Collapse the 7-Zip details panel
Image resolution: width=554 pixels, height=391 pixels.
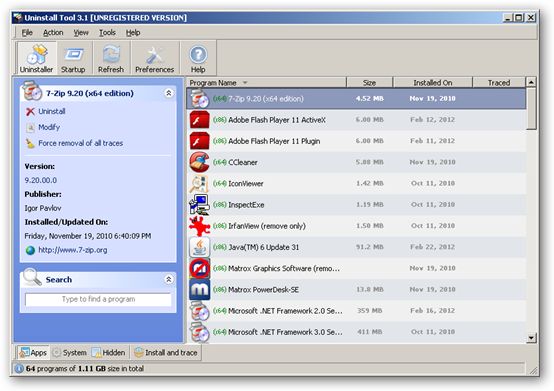pos(169,93)
